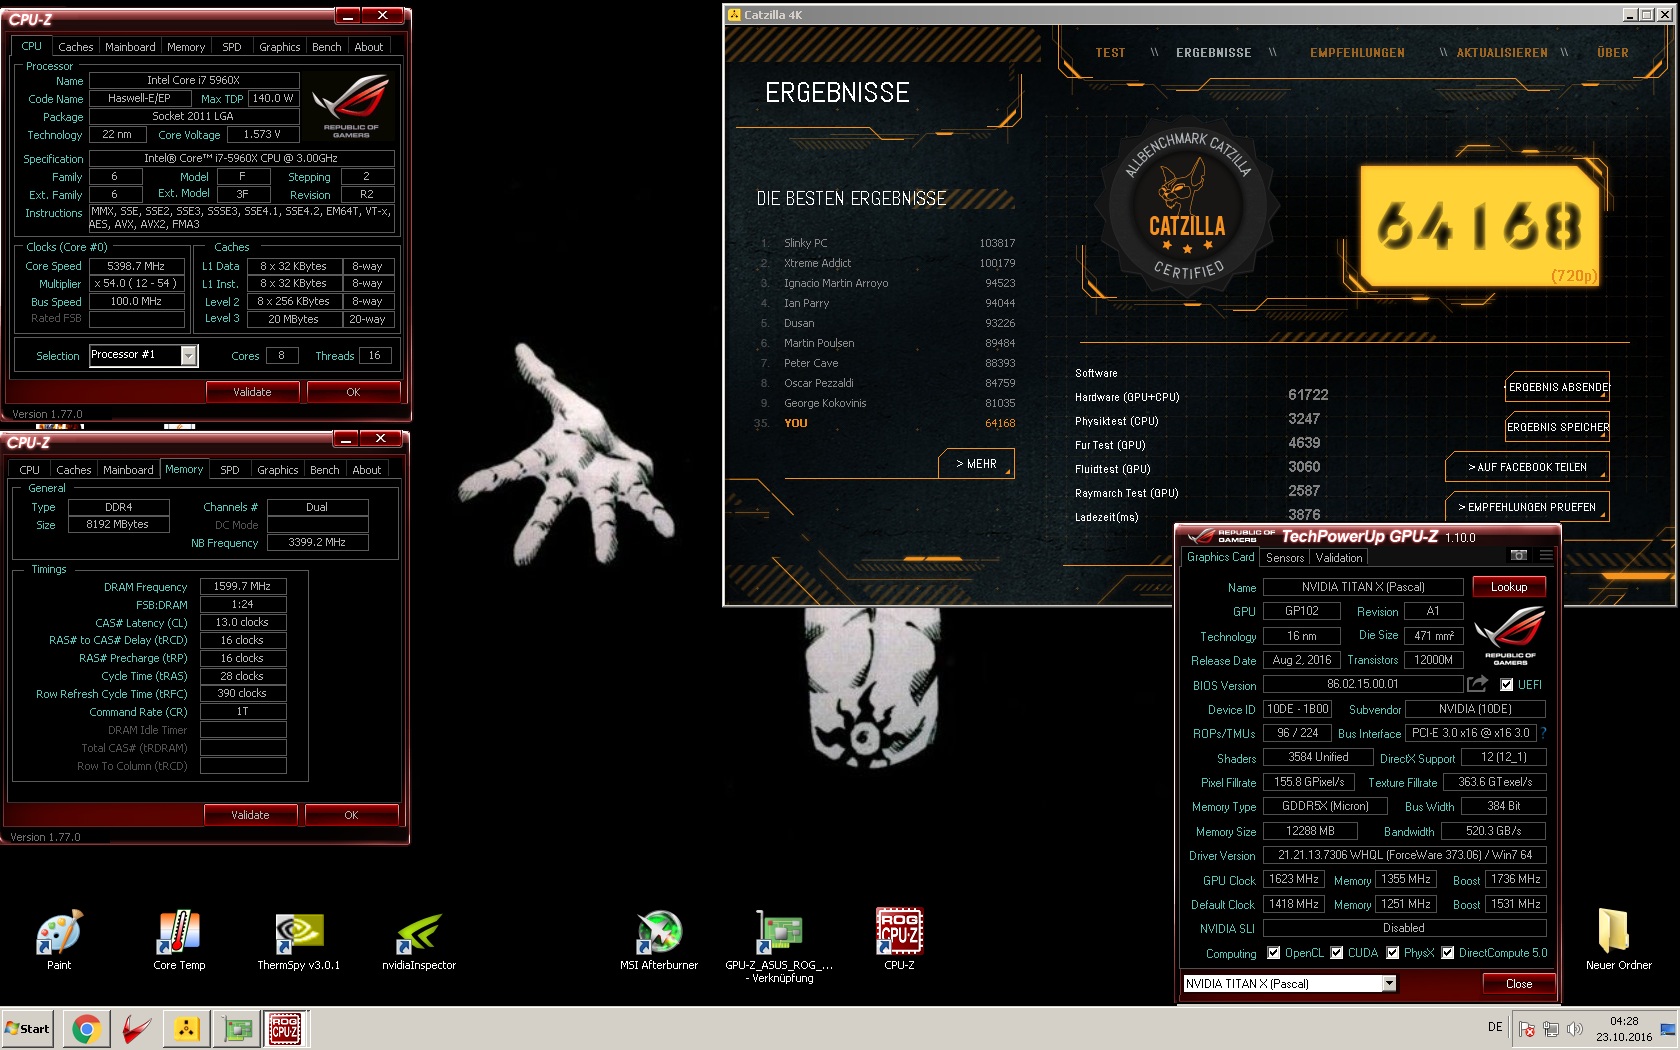Toggle the CUDA checkbox
Viewport: 1680px width, 1050px height.
1336,953
